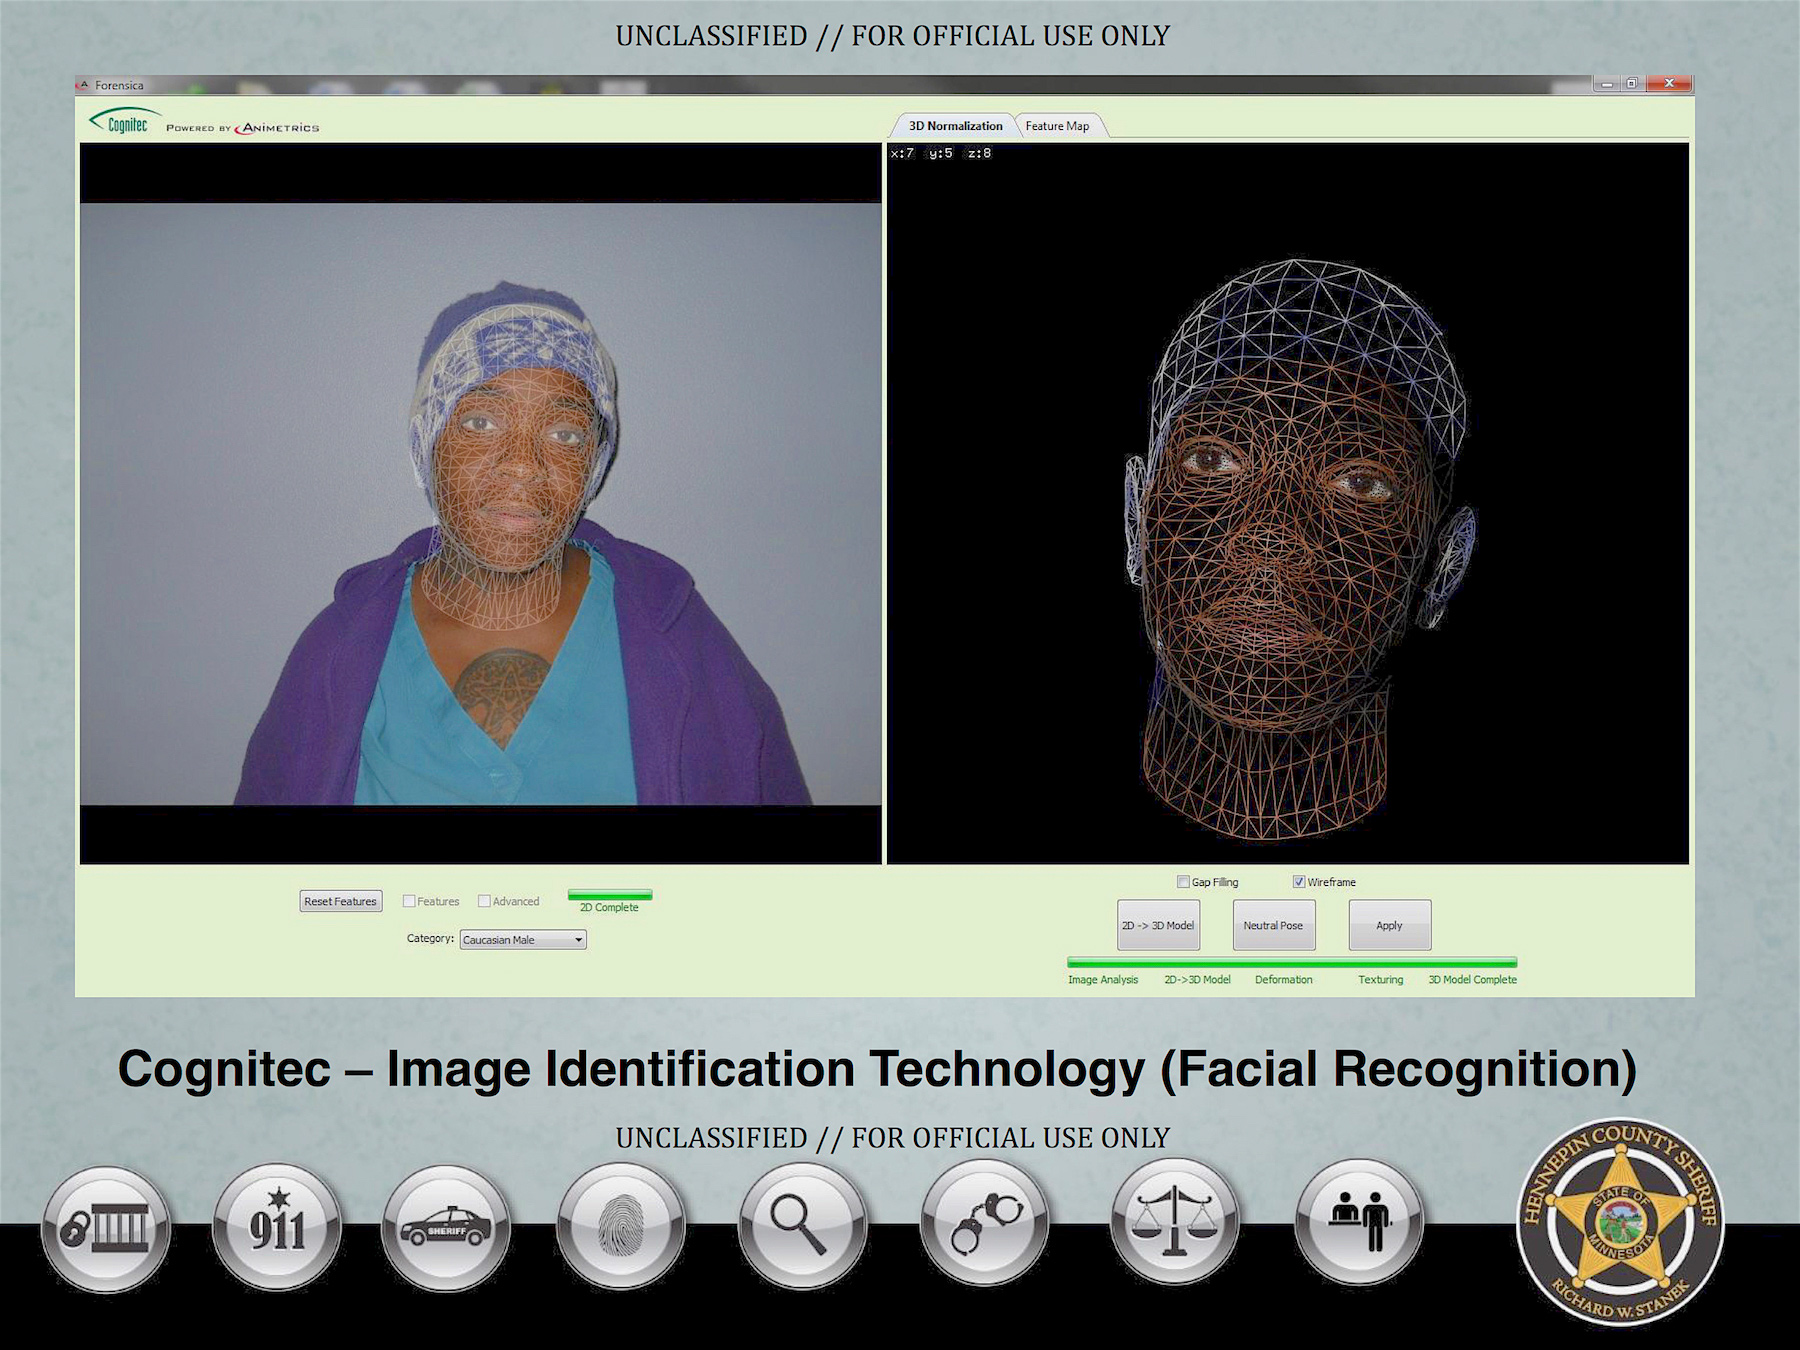Click the front desk people icon

(x=1359, y=1223)
